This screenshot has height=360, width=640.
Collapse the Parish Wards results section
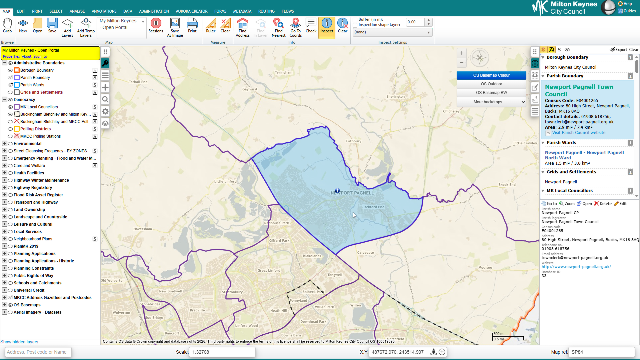tap(543, 143)
